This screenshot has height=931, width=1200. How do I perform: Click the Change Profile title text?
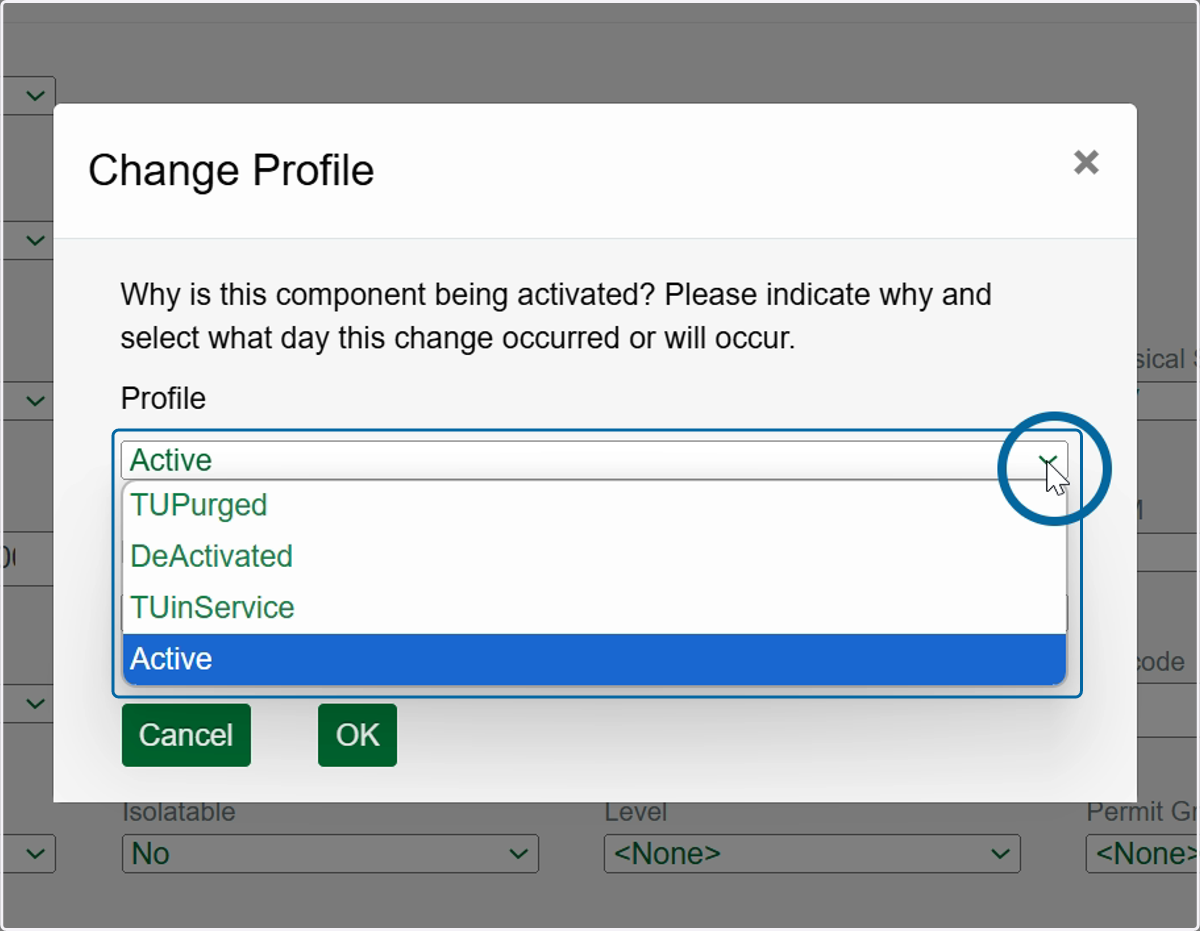[x=231, y=170]
